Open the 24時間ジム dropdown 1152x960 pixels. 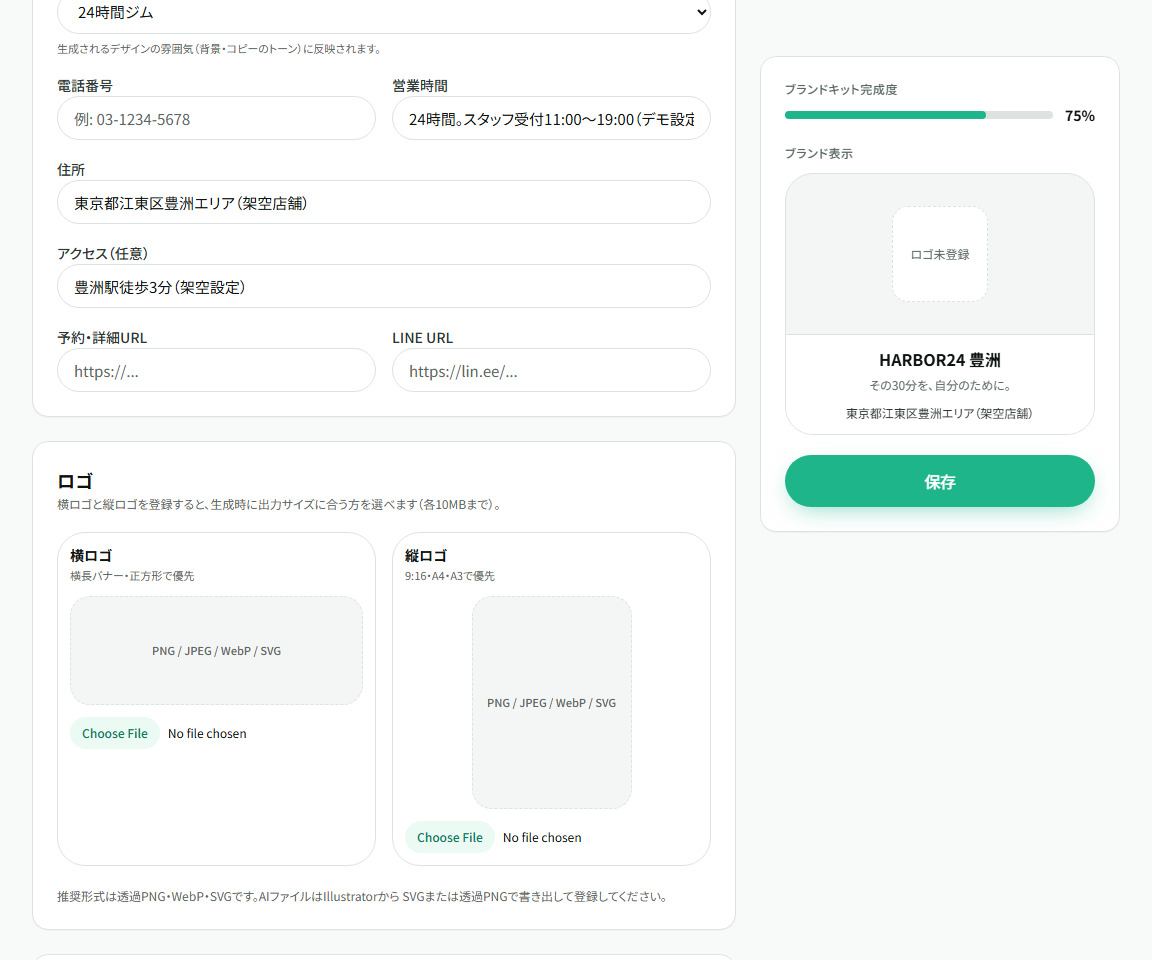point(384,12)
